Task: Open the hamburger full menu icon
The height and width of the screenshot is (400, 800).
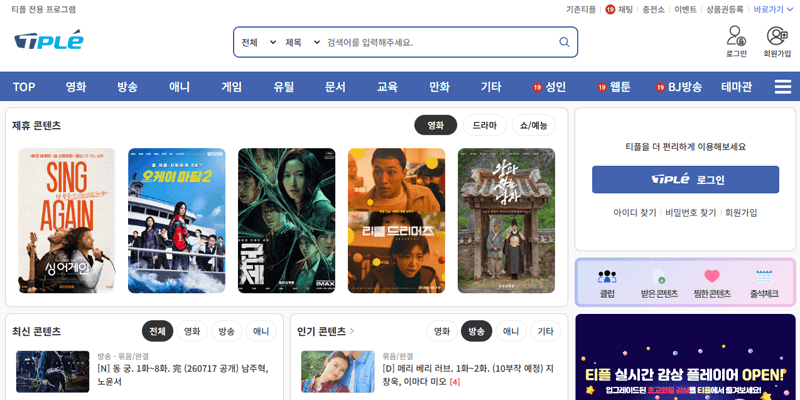Action: tap(783, 87)
